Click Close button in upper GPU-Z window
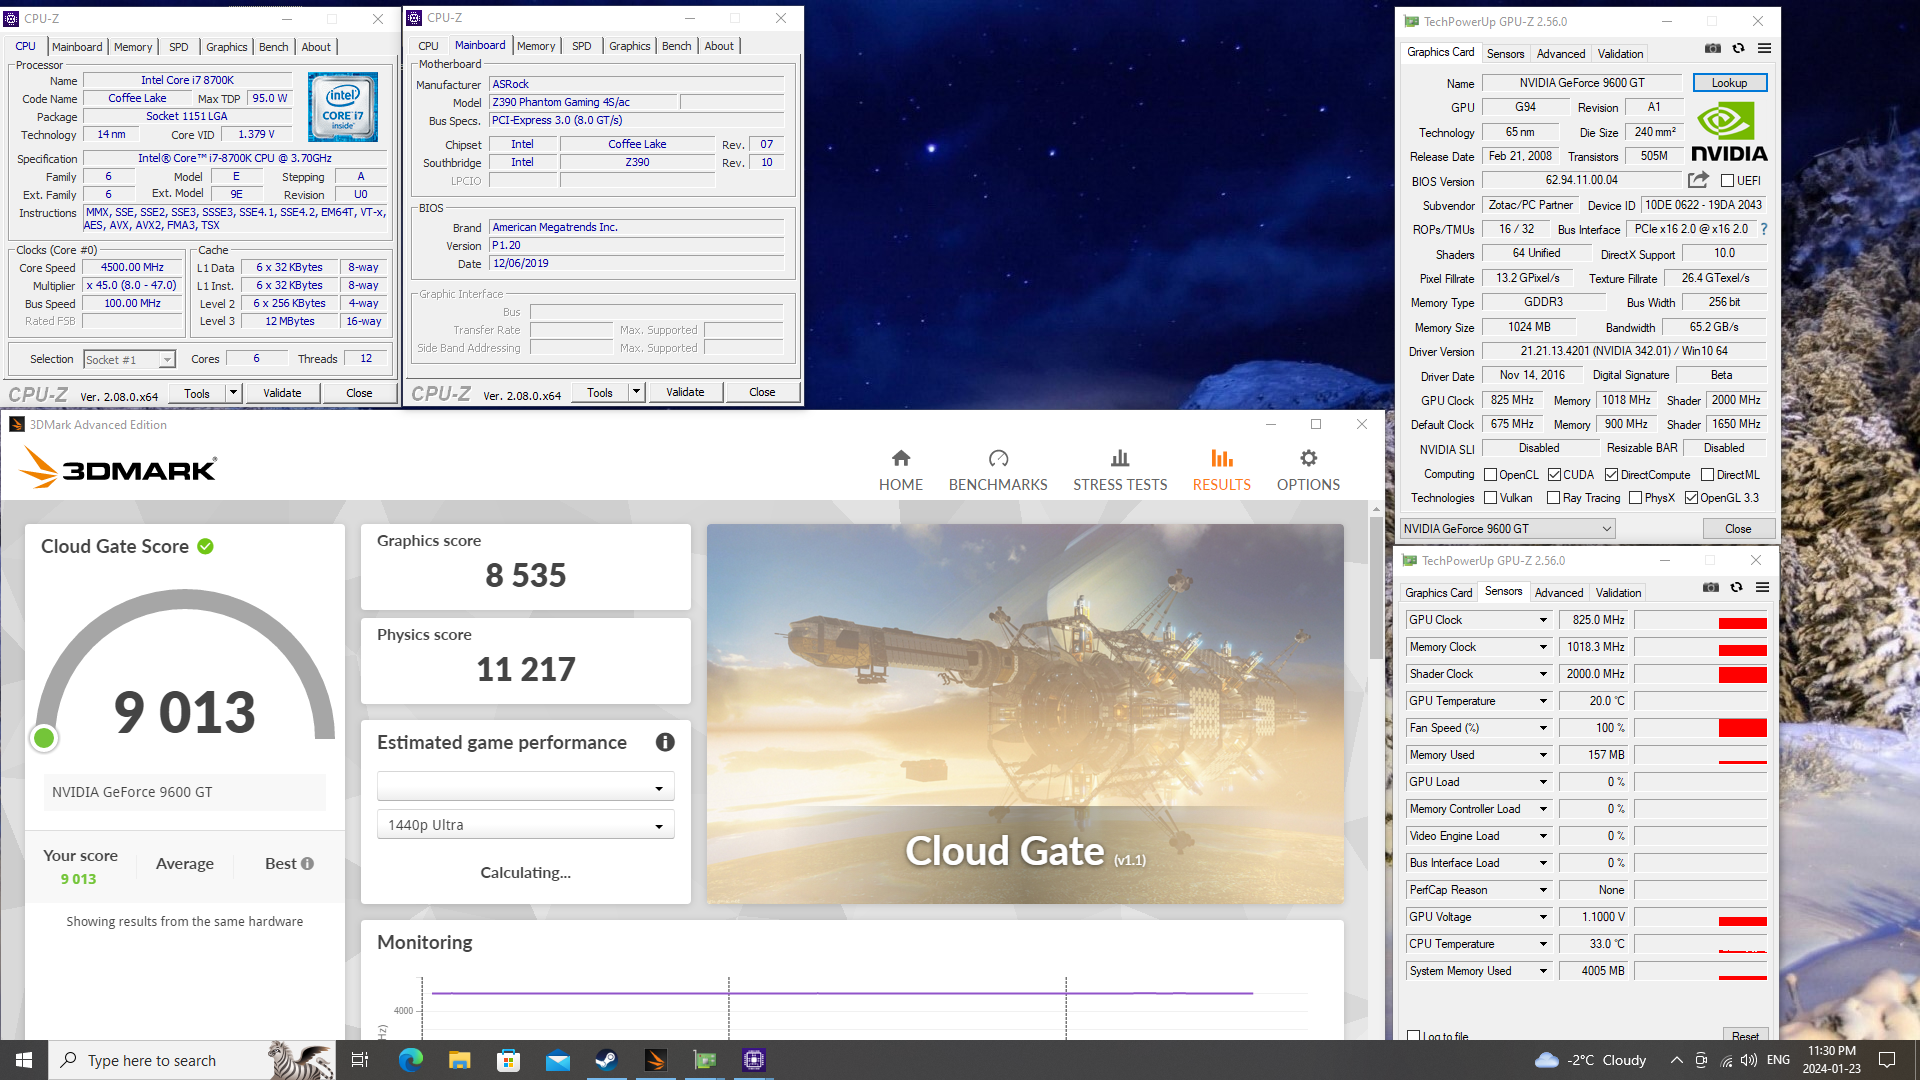 pos(1737,529)
